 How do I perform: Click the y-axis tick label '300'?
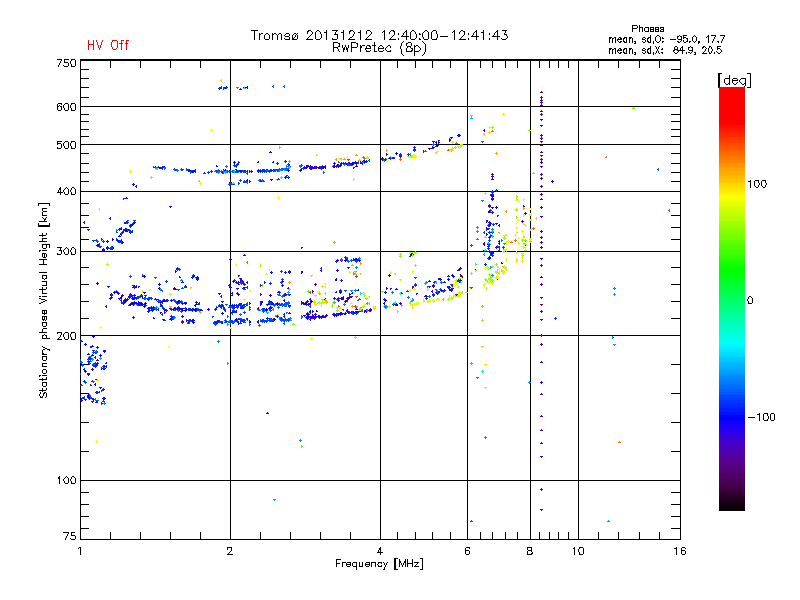(x=66, y=251)
